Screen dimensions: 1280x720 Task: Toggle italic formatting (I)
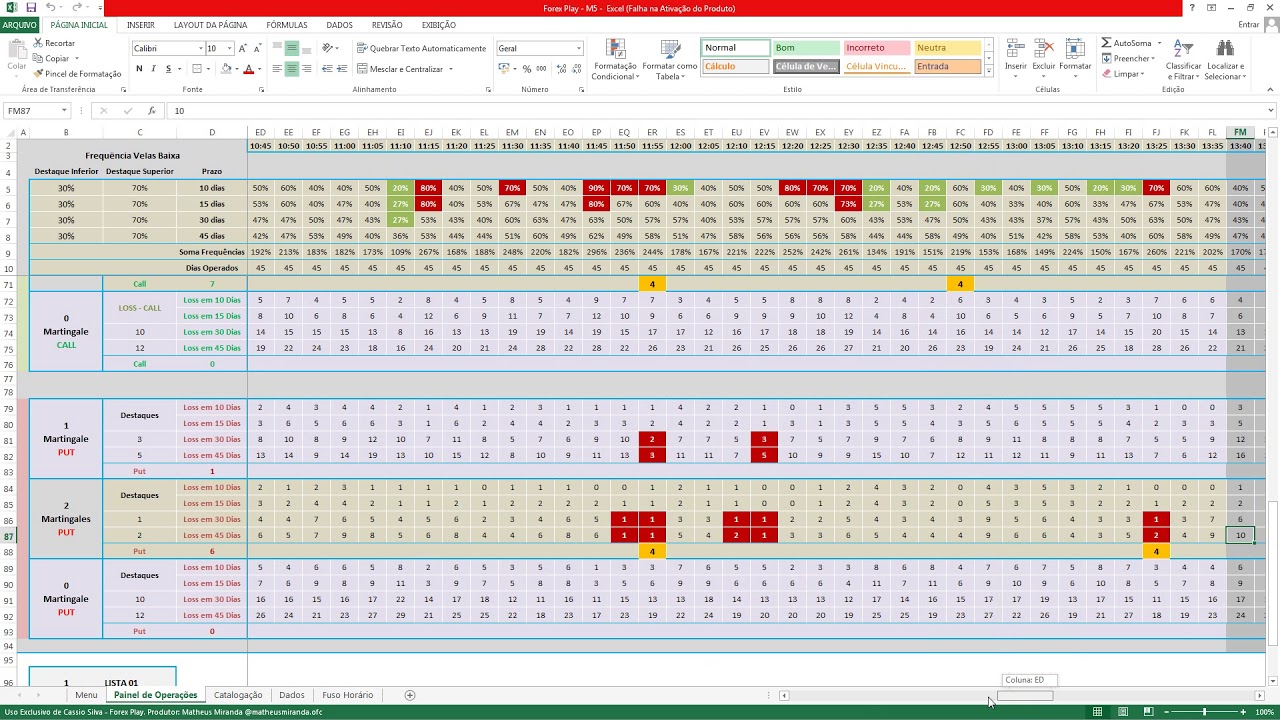click(153, 69)
